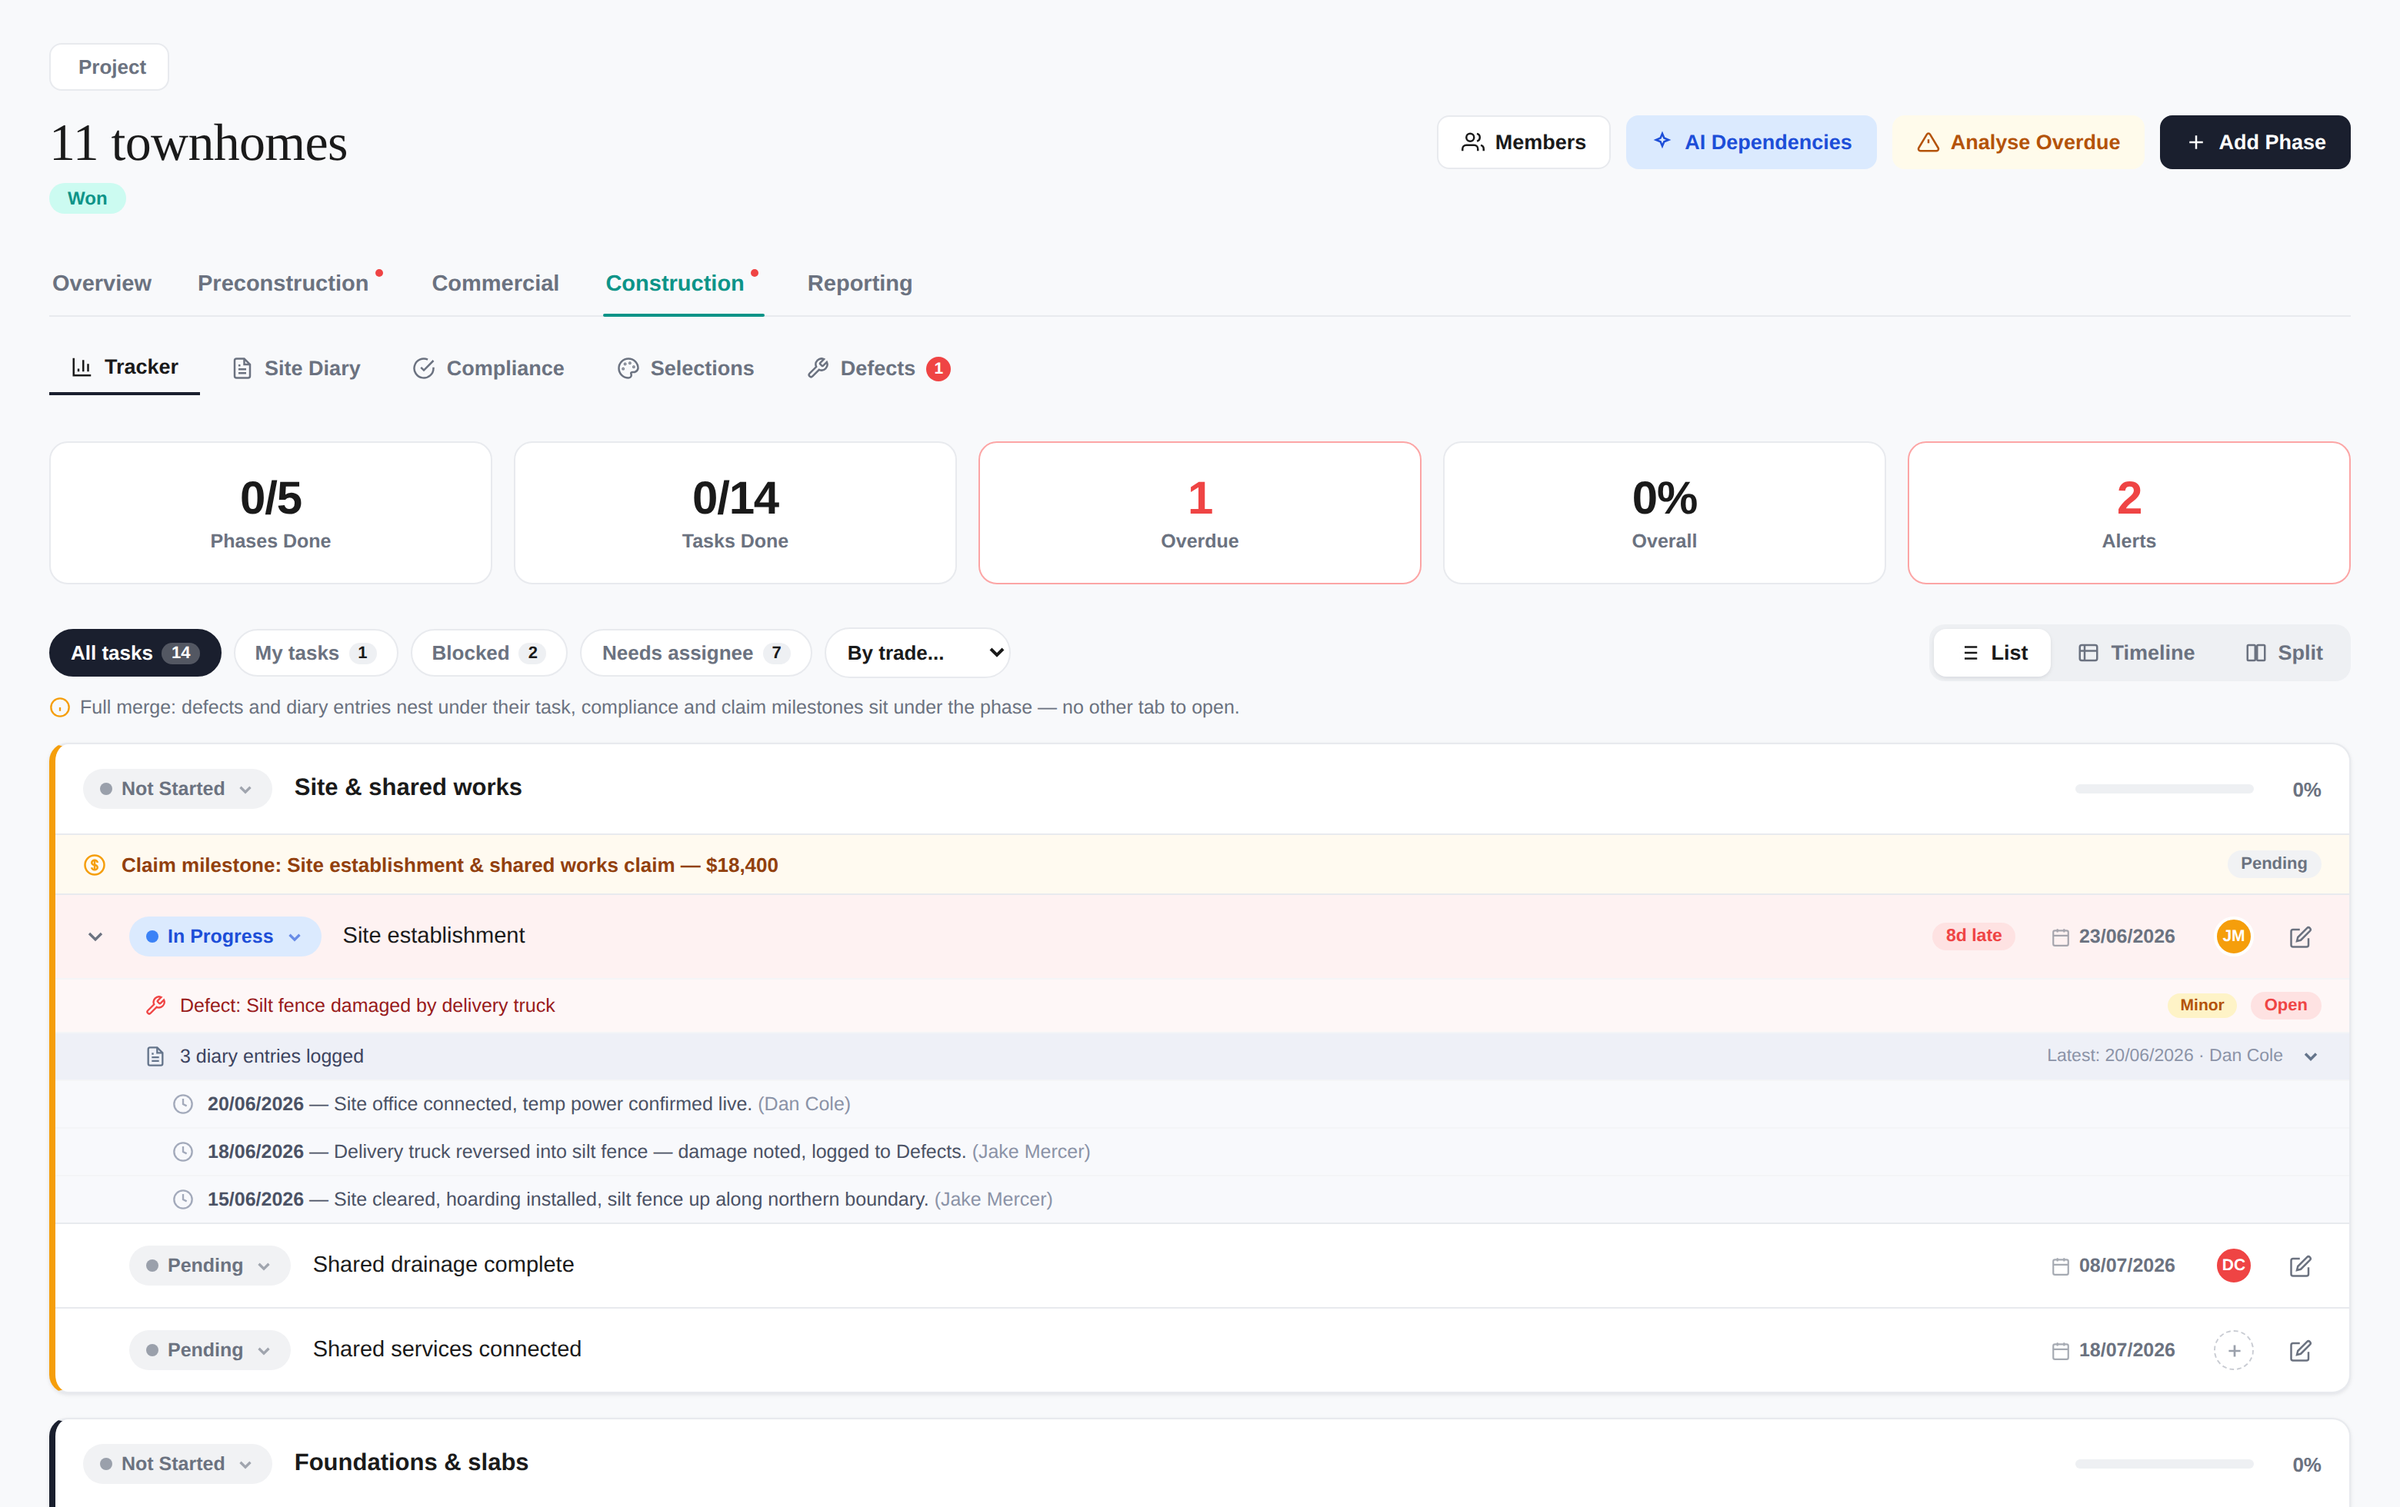2400x1507 pixels.
Task: Click the 8d late badge
Action: click(x=1973, y=935)
